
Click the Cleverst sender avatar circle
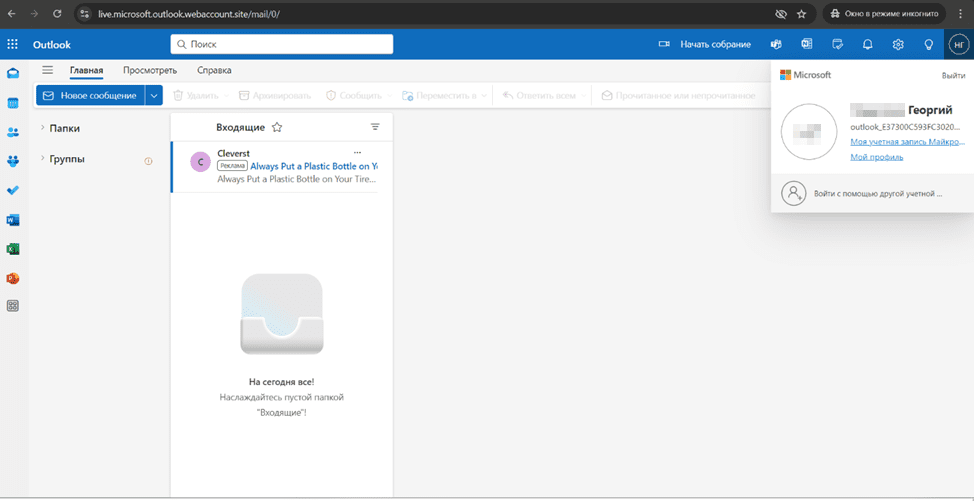pos(200,161)
